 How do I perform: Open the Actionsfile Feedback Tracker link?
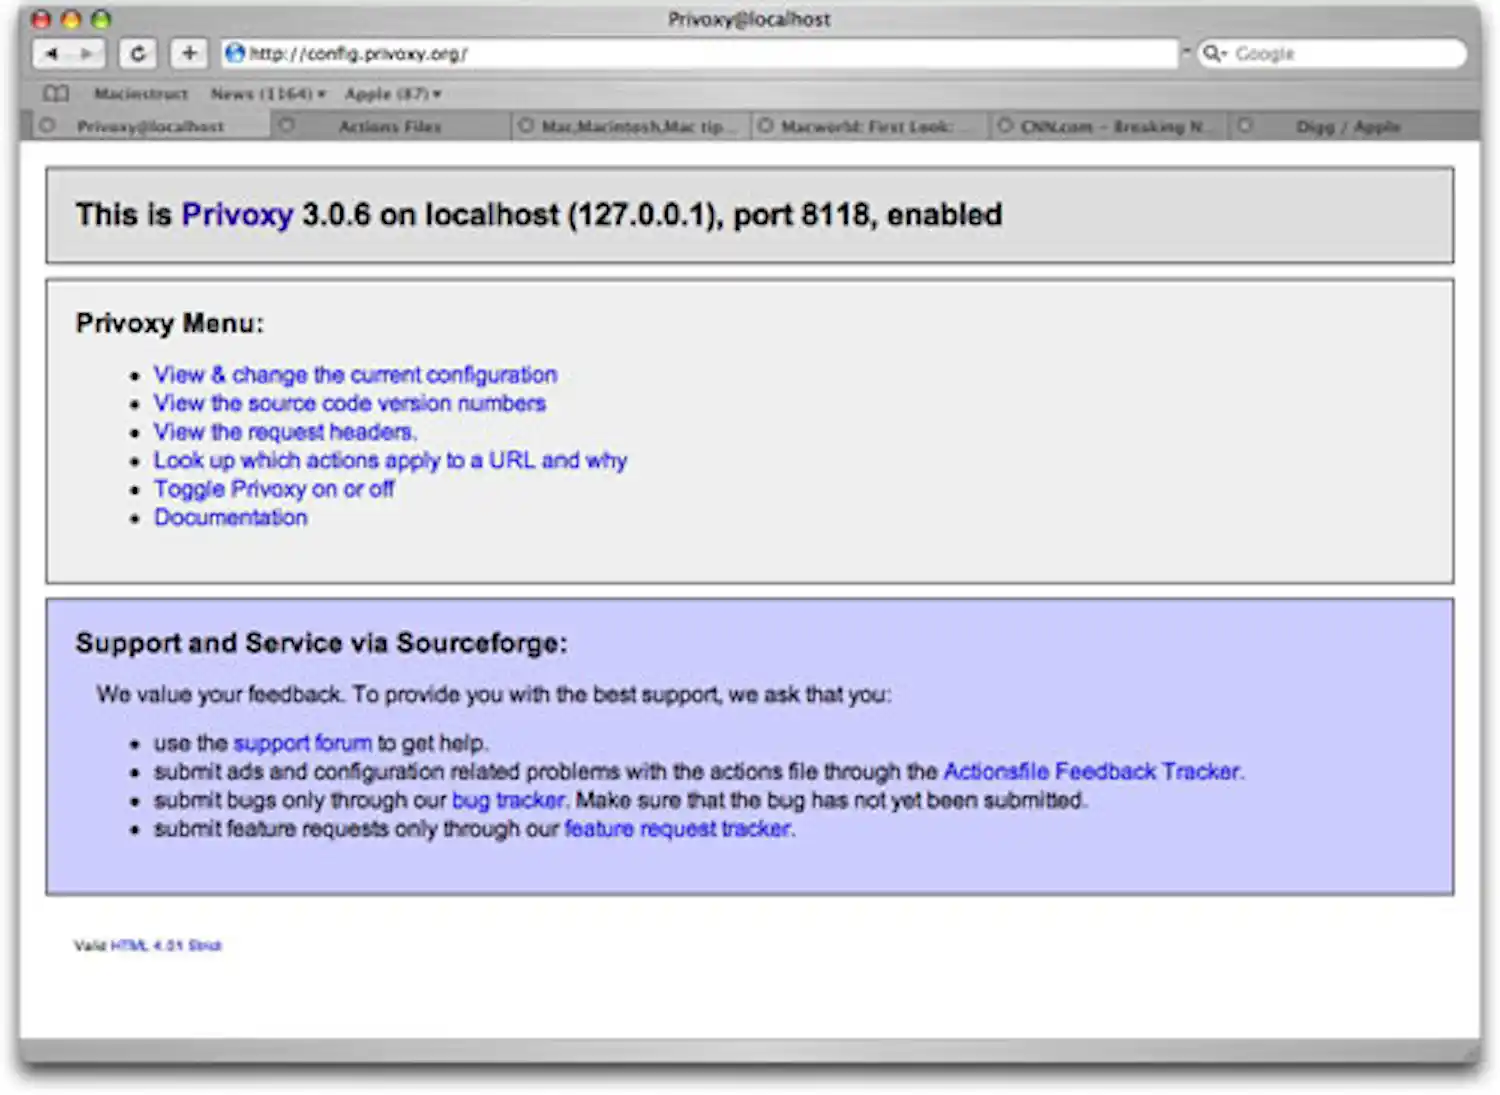coord(1092,771)
